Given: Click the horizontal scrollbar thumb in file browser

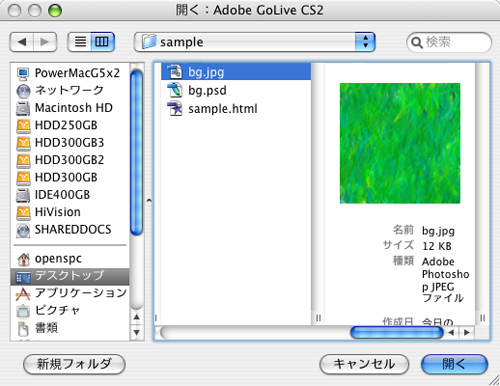Looking at the screenshot, I should tap(397, 332).
